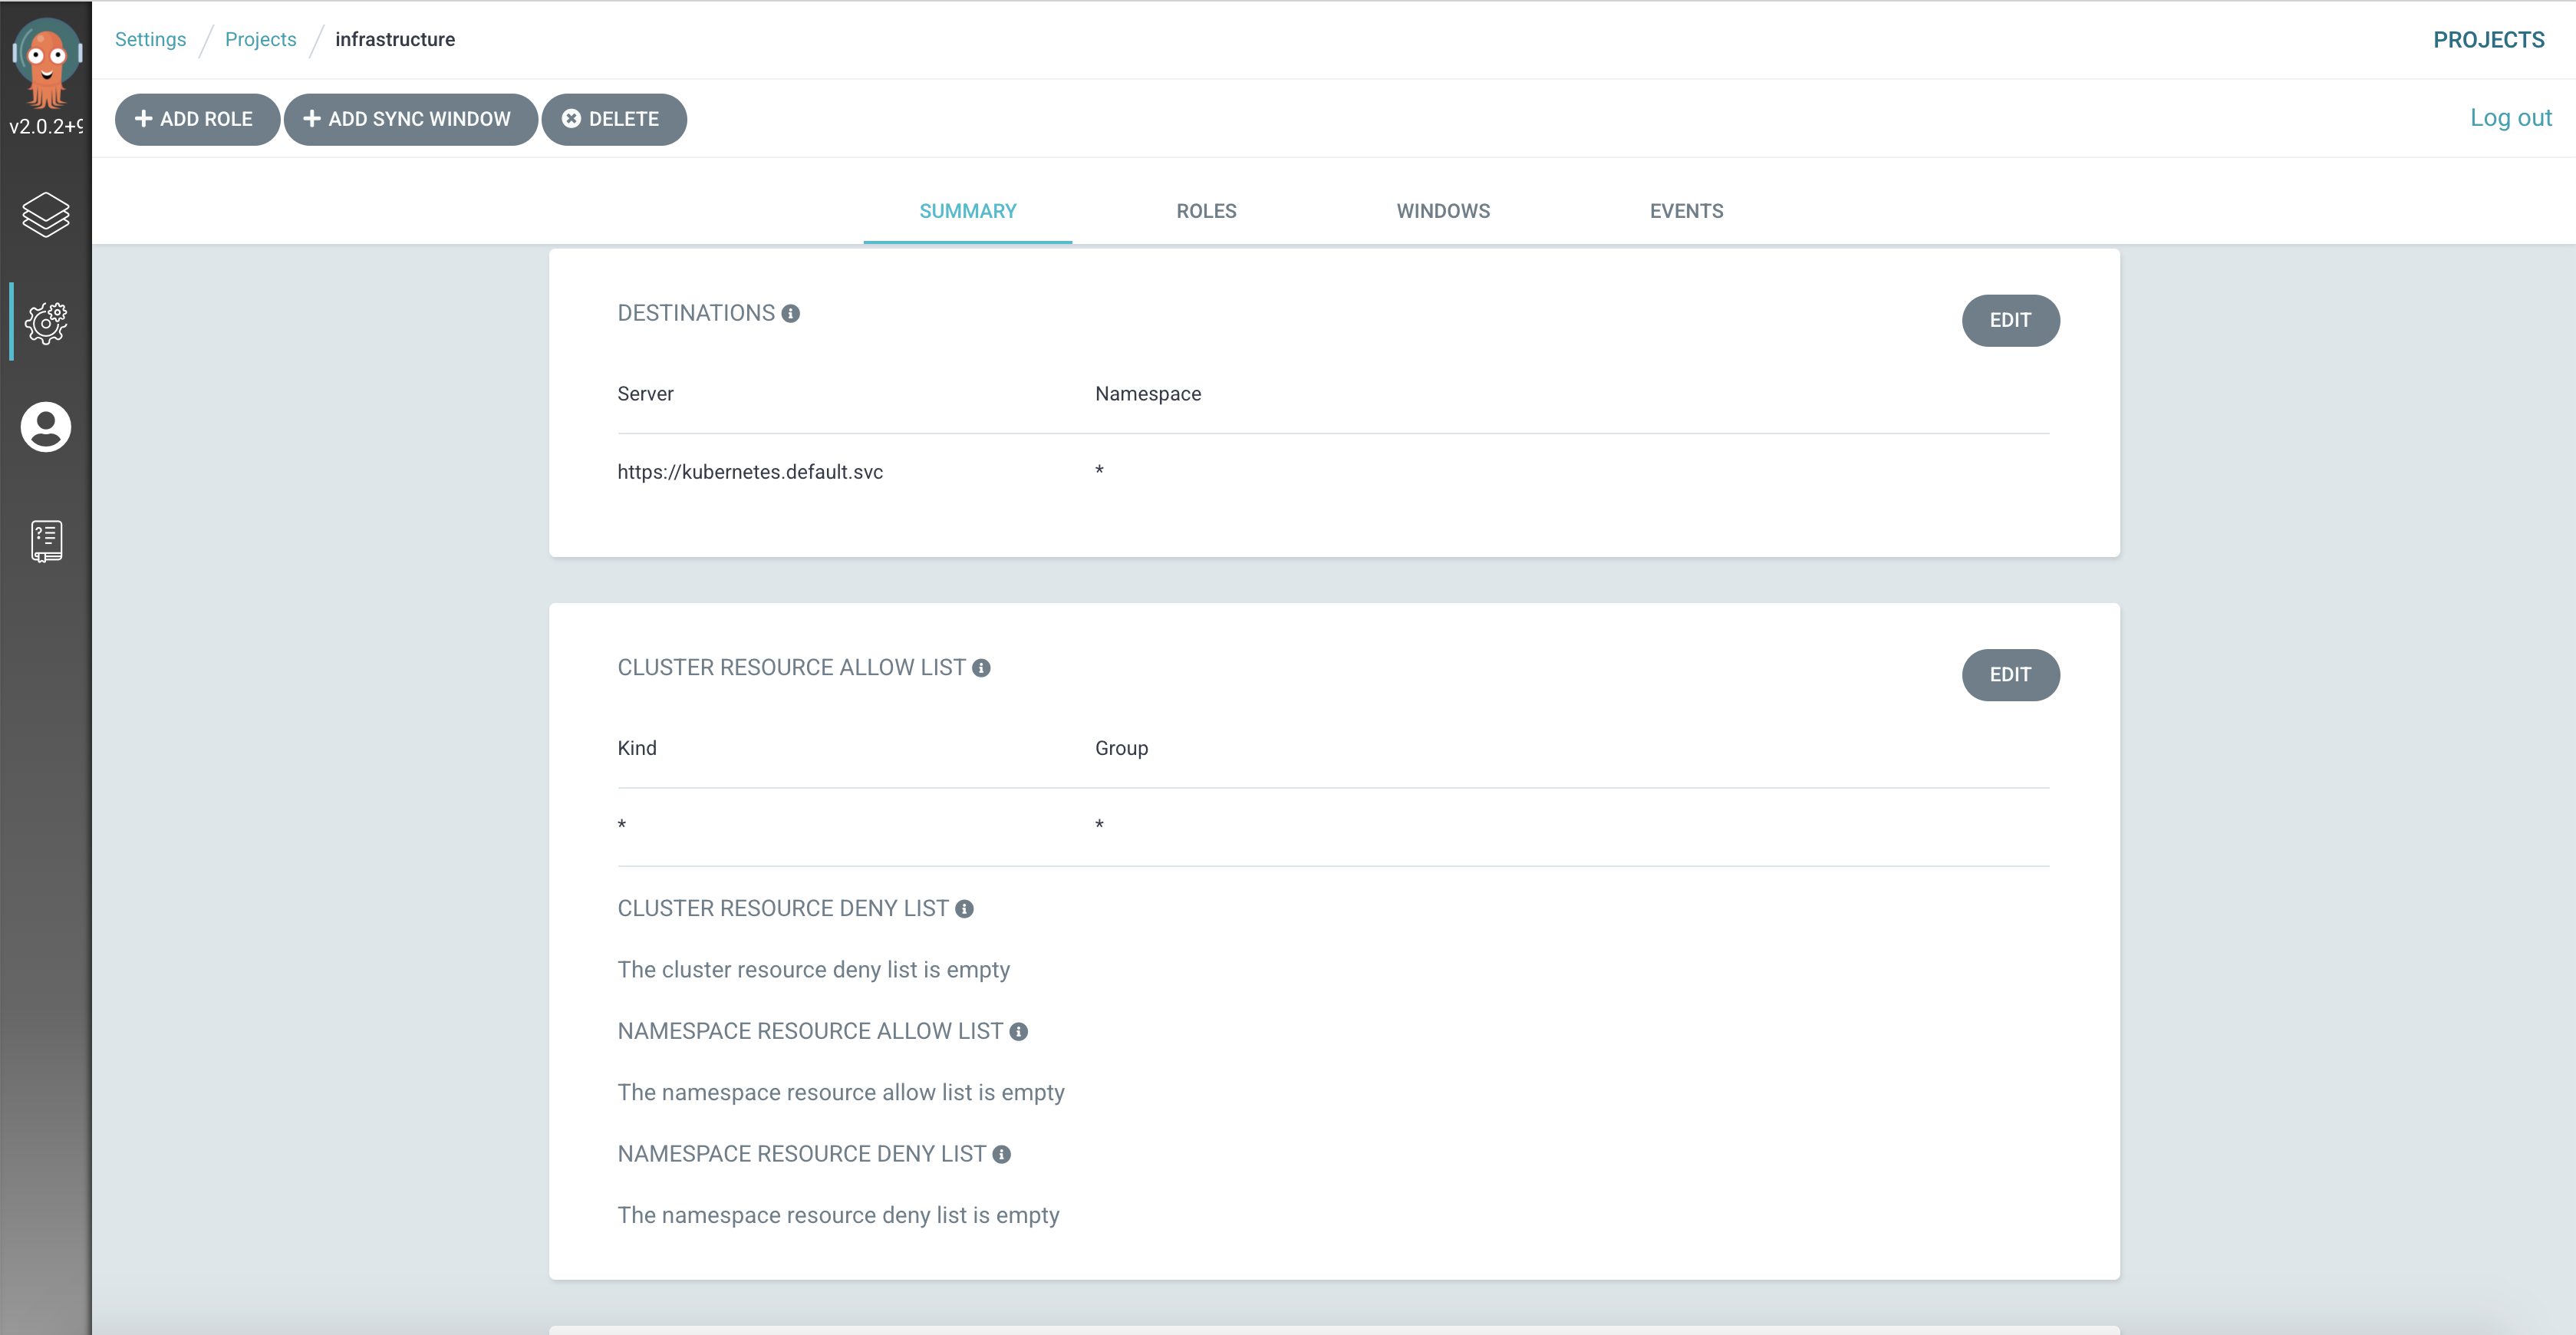The height and width of the screenshot is (1335, 2576).
Task: Open the Applications layers icon in sidebar
Action: pyautogui.click(x=46, y=214)
